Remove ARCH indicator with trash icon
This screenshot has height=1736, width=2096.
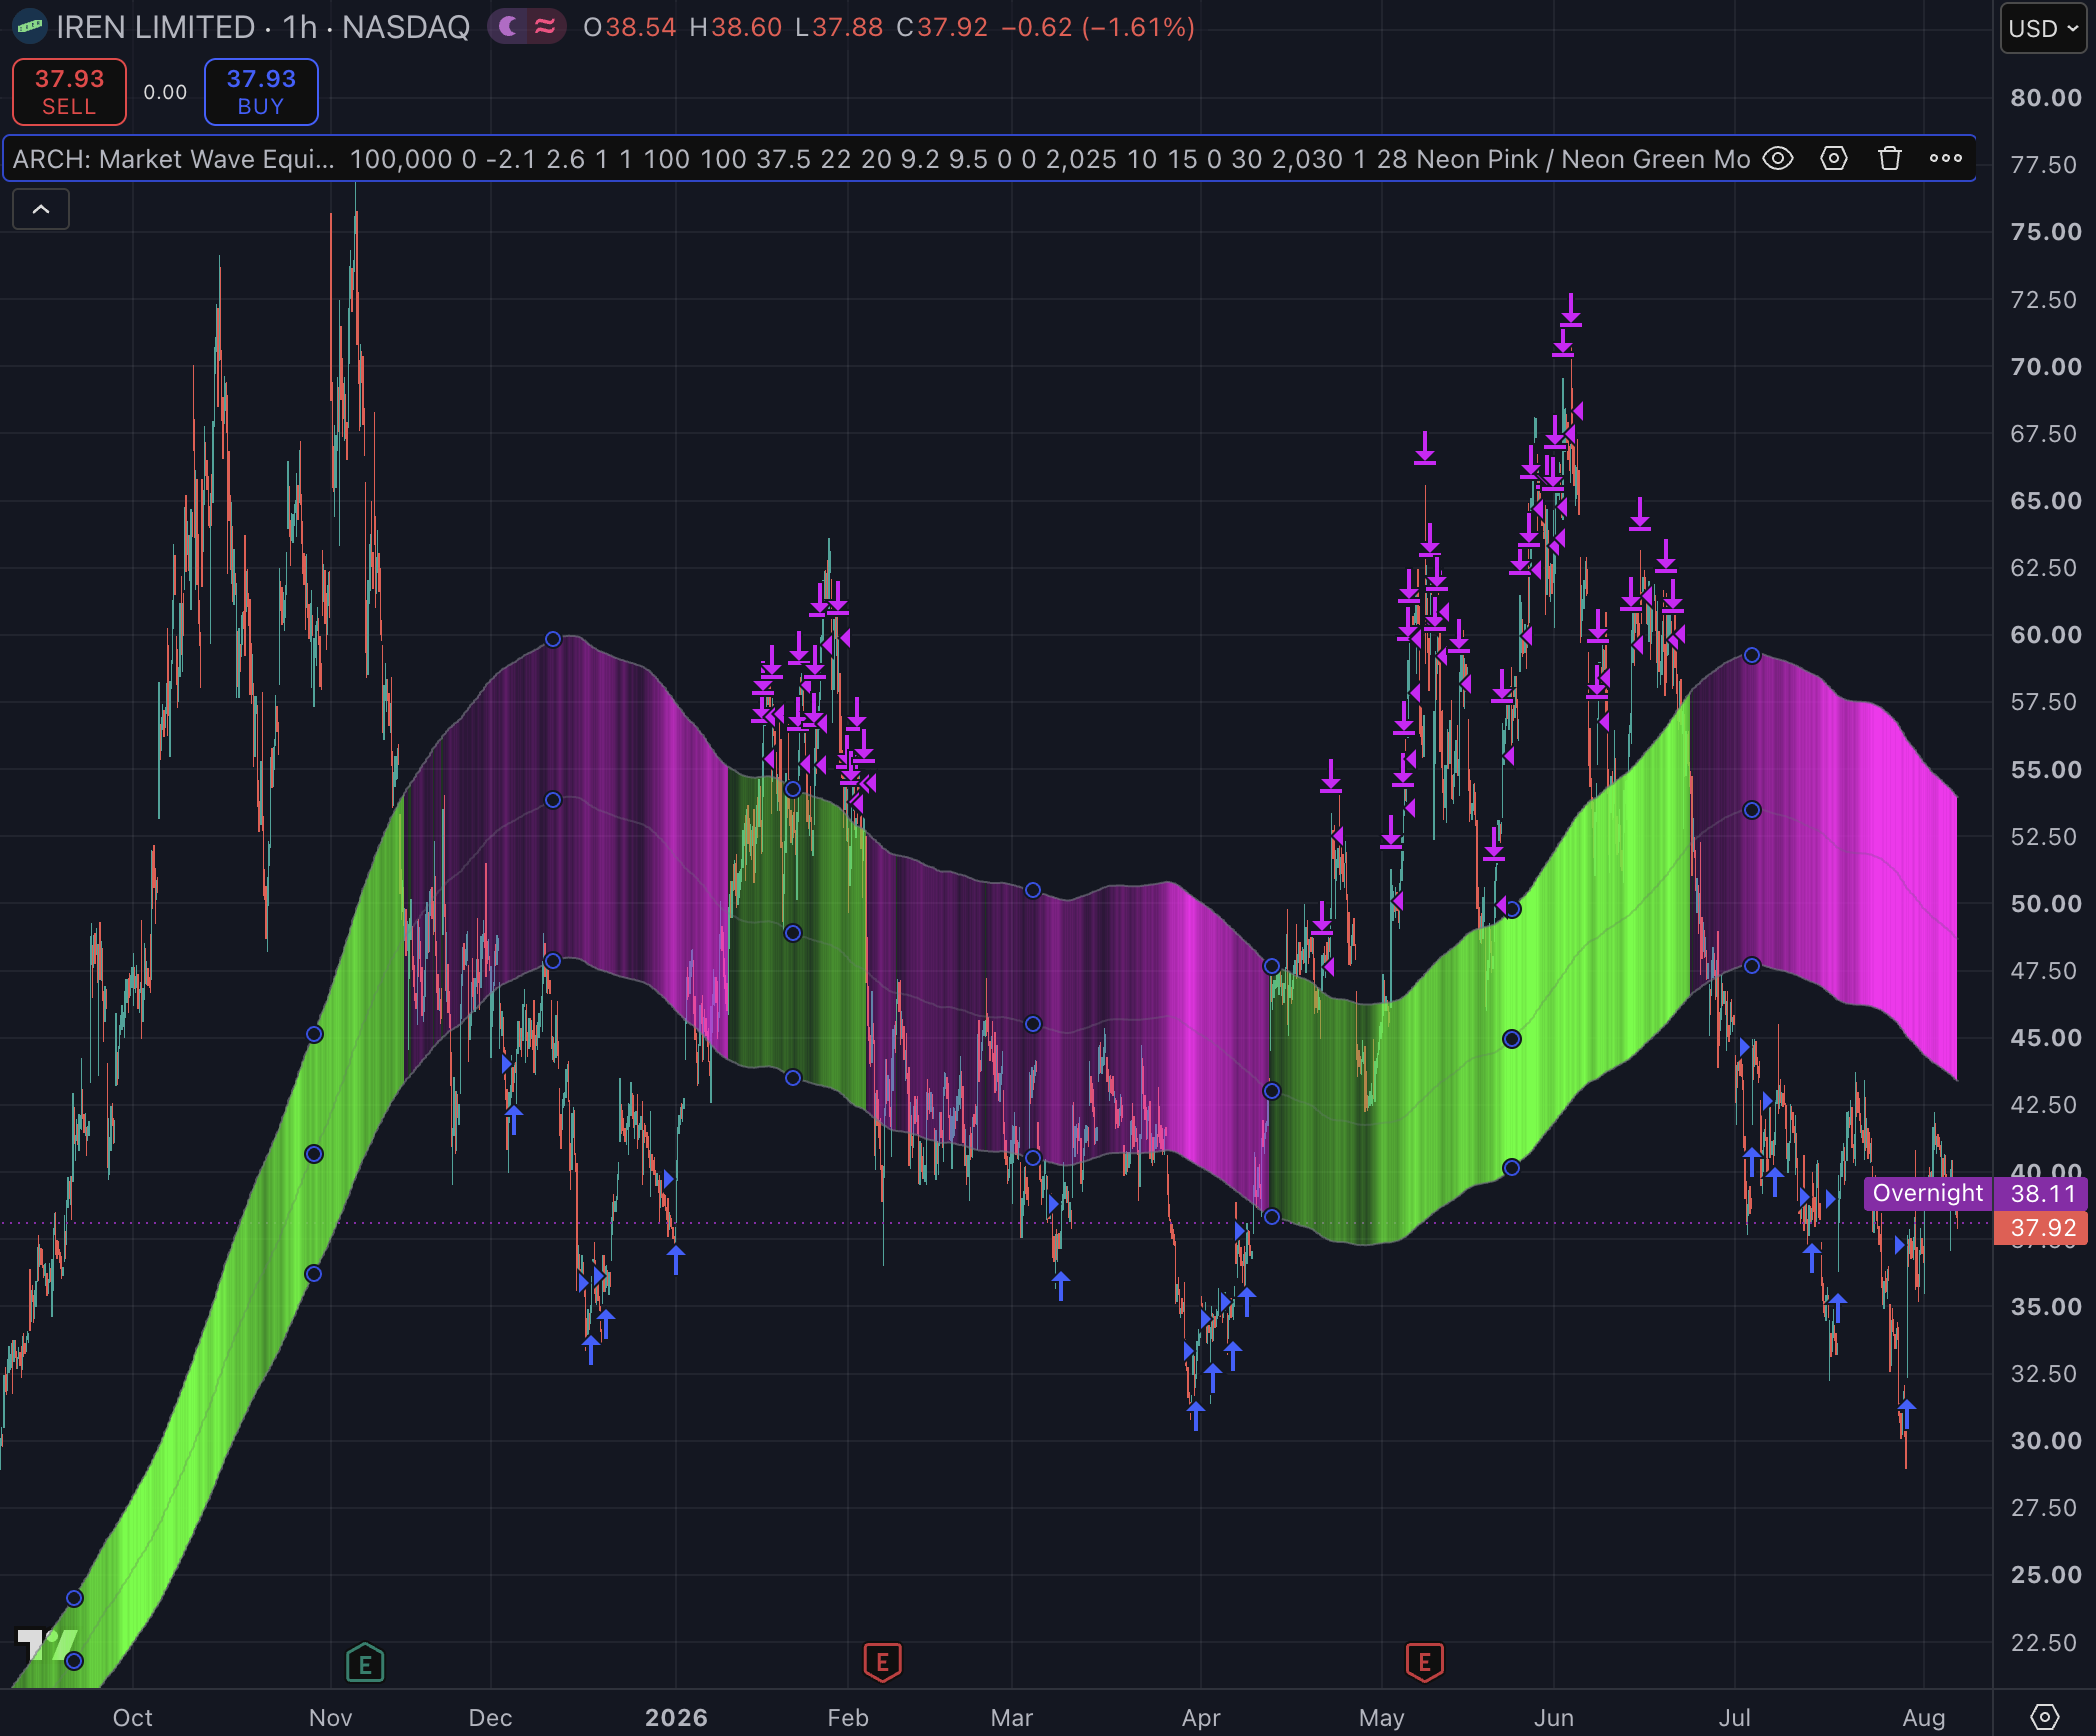pos(1889,159)
